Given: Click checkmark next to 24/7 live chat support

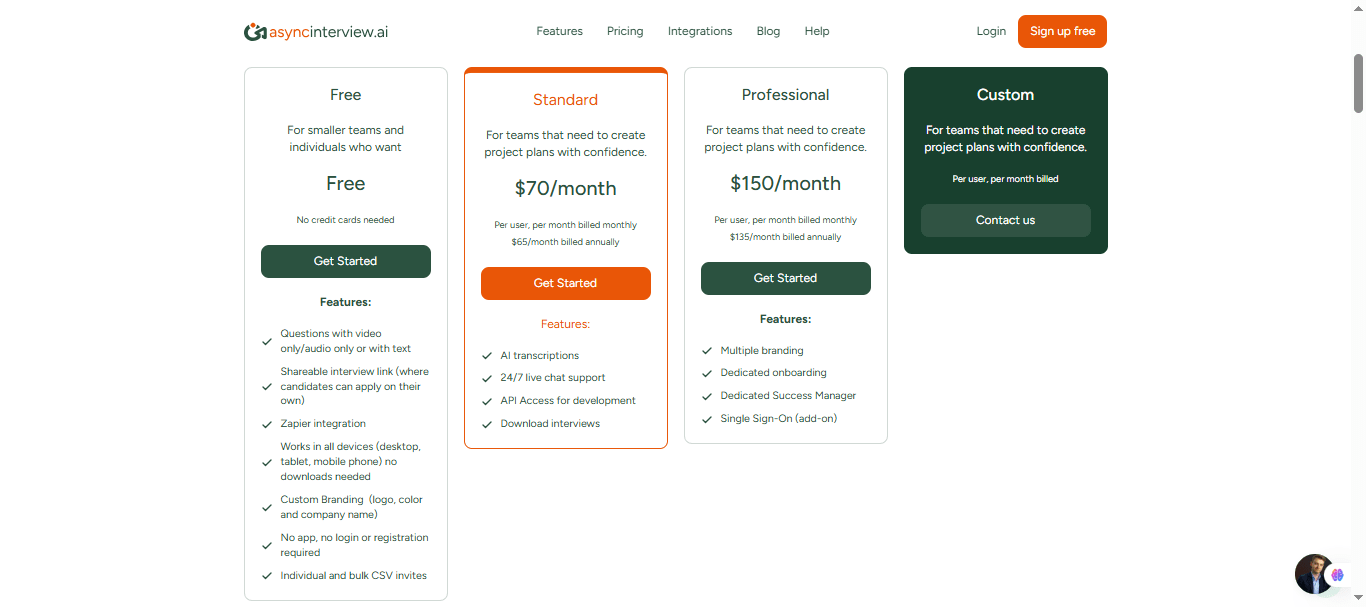Looking at the screenshot, I should coord(487,378).
